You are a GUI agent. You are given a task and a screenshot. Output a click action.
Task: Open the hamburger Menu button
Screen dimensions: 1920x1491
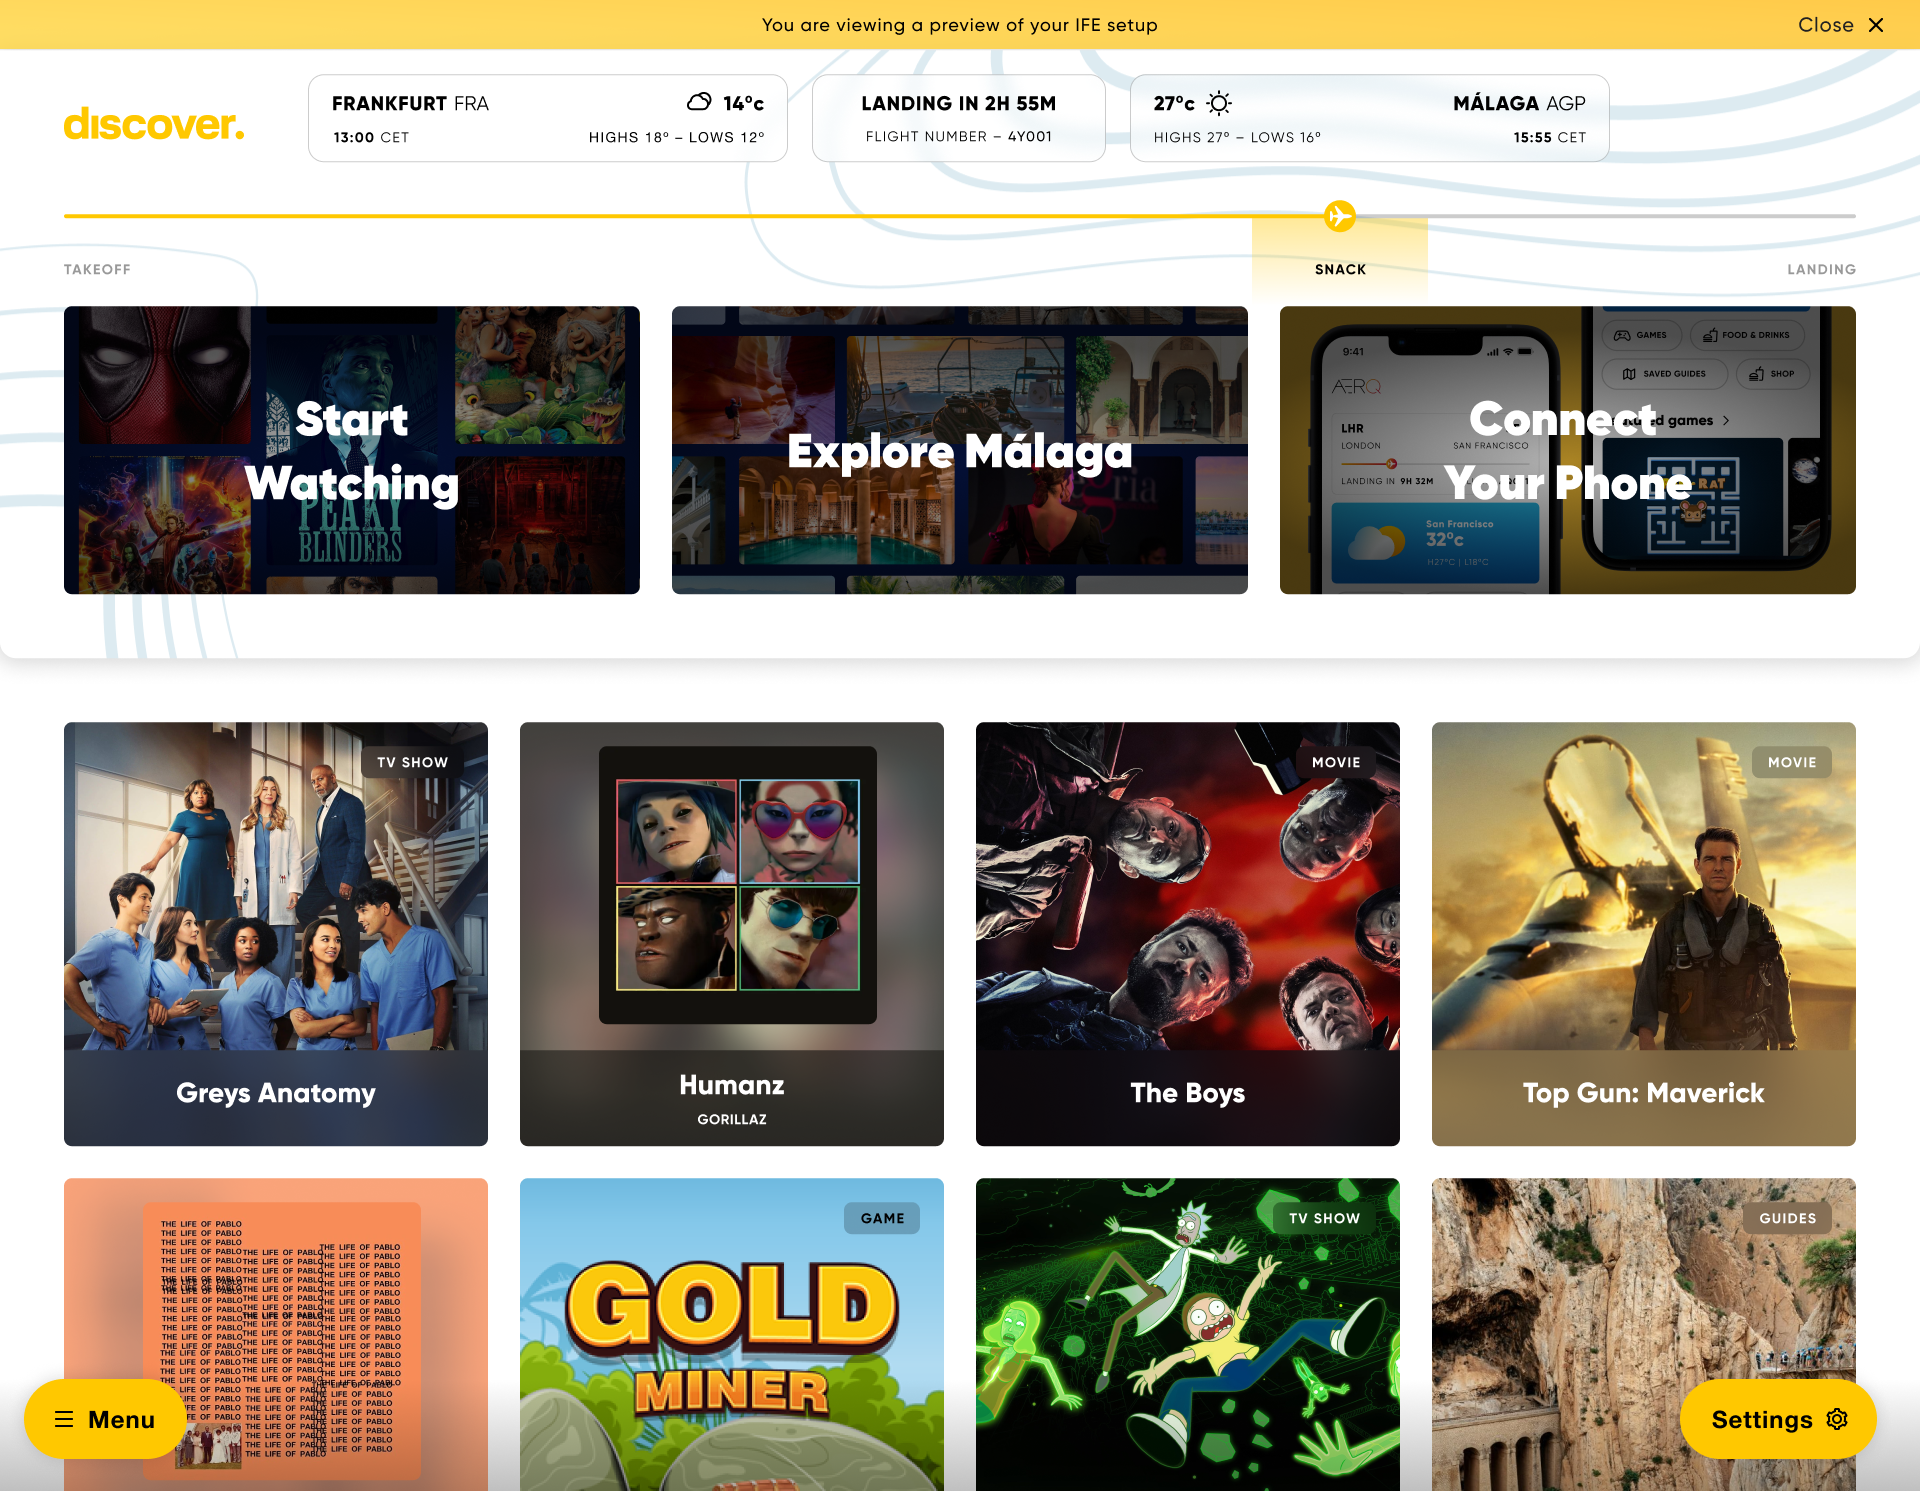click(x=105, y=1419)
